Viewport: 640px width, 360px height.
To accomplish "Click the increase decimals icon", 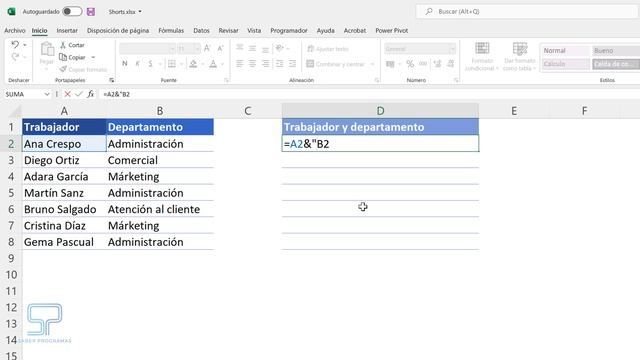I will pyautogui.click(x=438, y=64).
